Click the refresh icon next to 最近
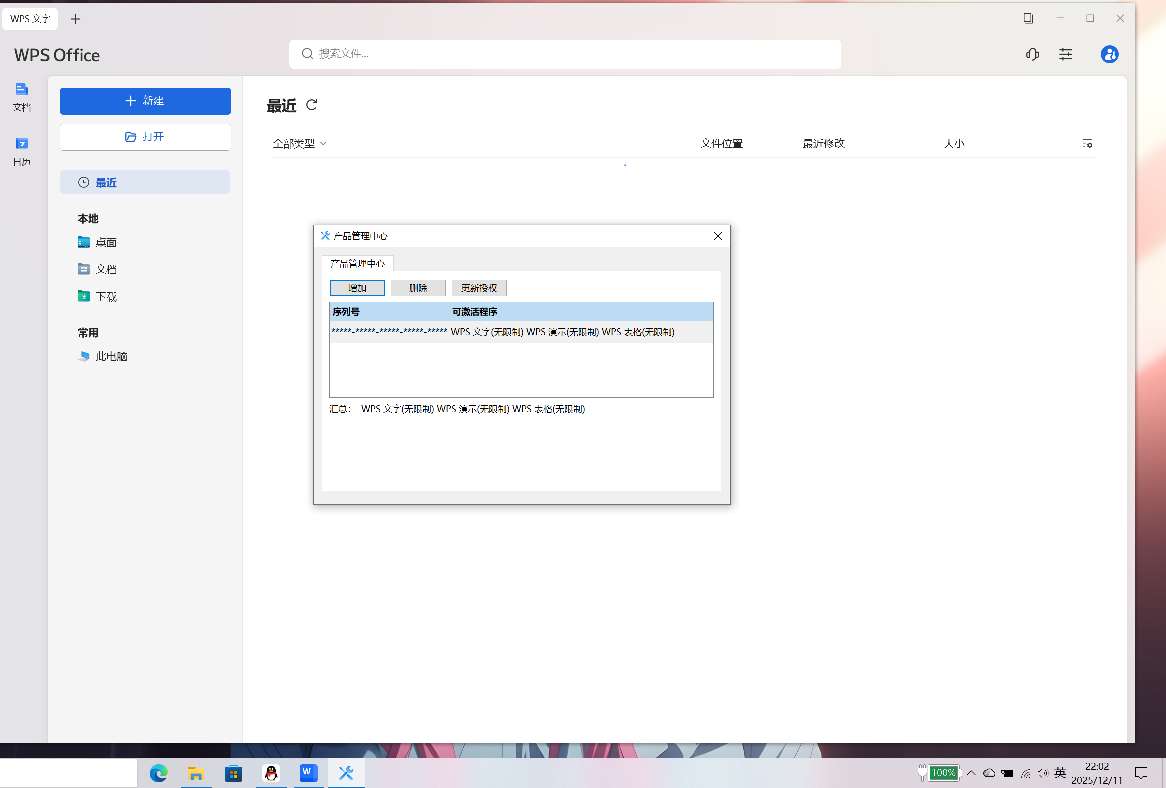The height and width of the screenshot is (788, 1166). tap(312, 105)
